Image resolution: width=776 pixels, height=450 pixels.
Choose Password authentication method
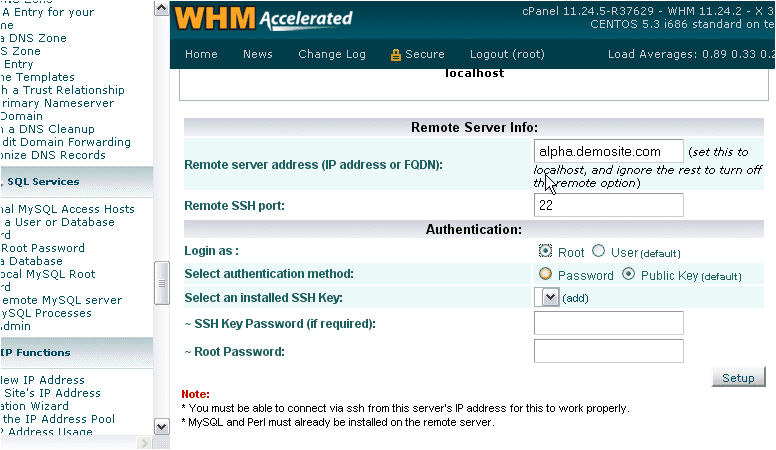[545, 274]
